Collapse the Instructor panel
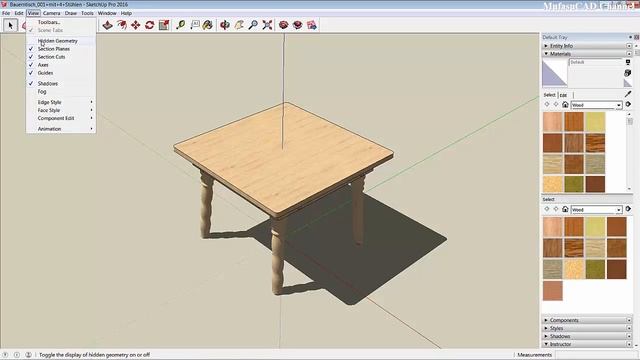Screen dimensions: 640x360 coord(587,344)
